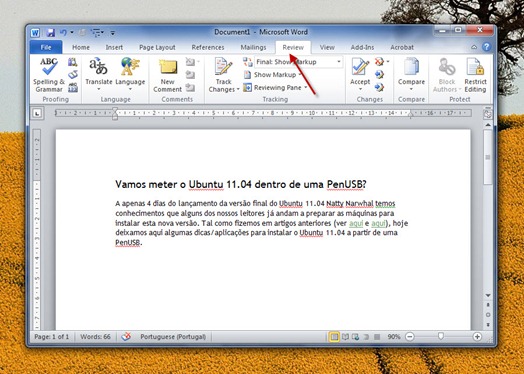
Task: Jump to Previous Change icon
Action: tap(379, 75)
